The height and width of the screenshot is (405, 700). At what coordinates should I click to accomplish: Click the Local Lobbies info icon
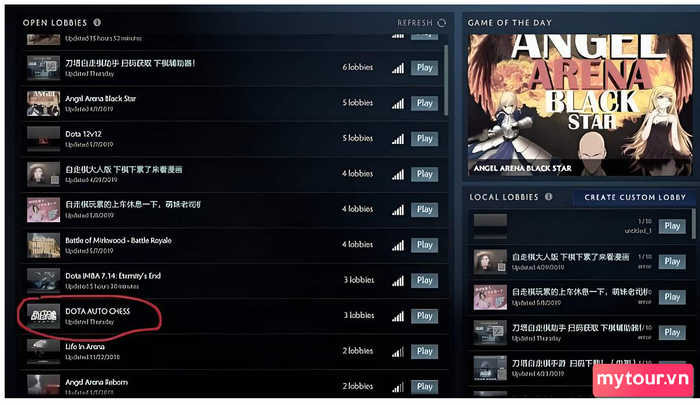pos(549,196)
